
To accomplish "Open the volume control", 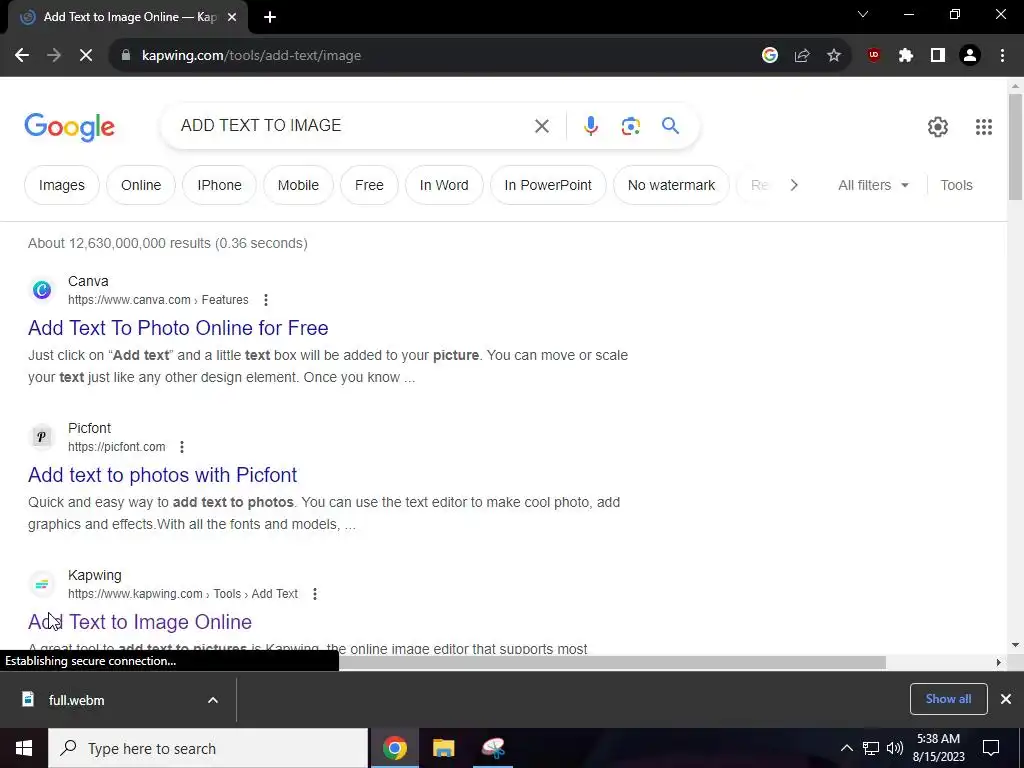I will (x=895, y=748).
